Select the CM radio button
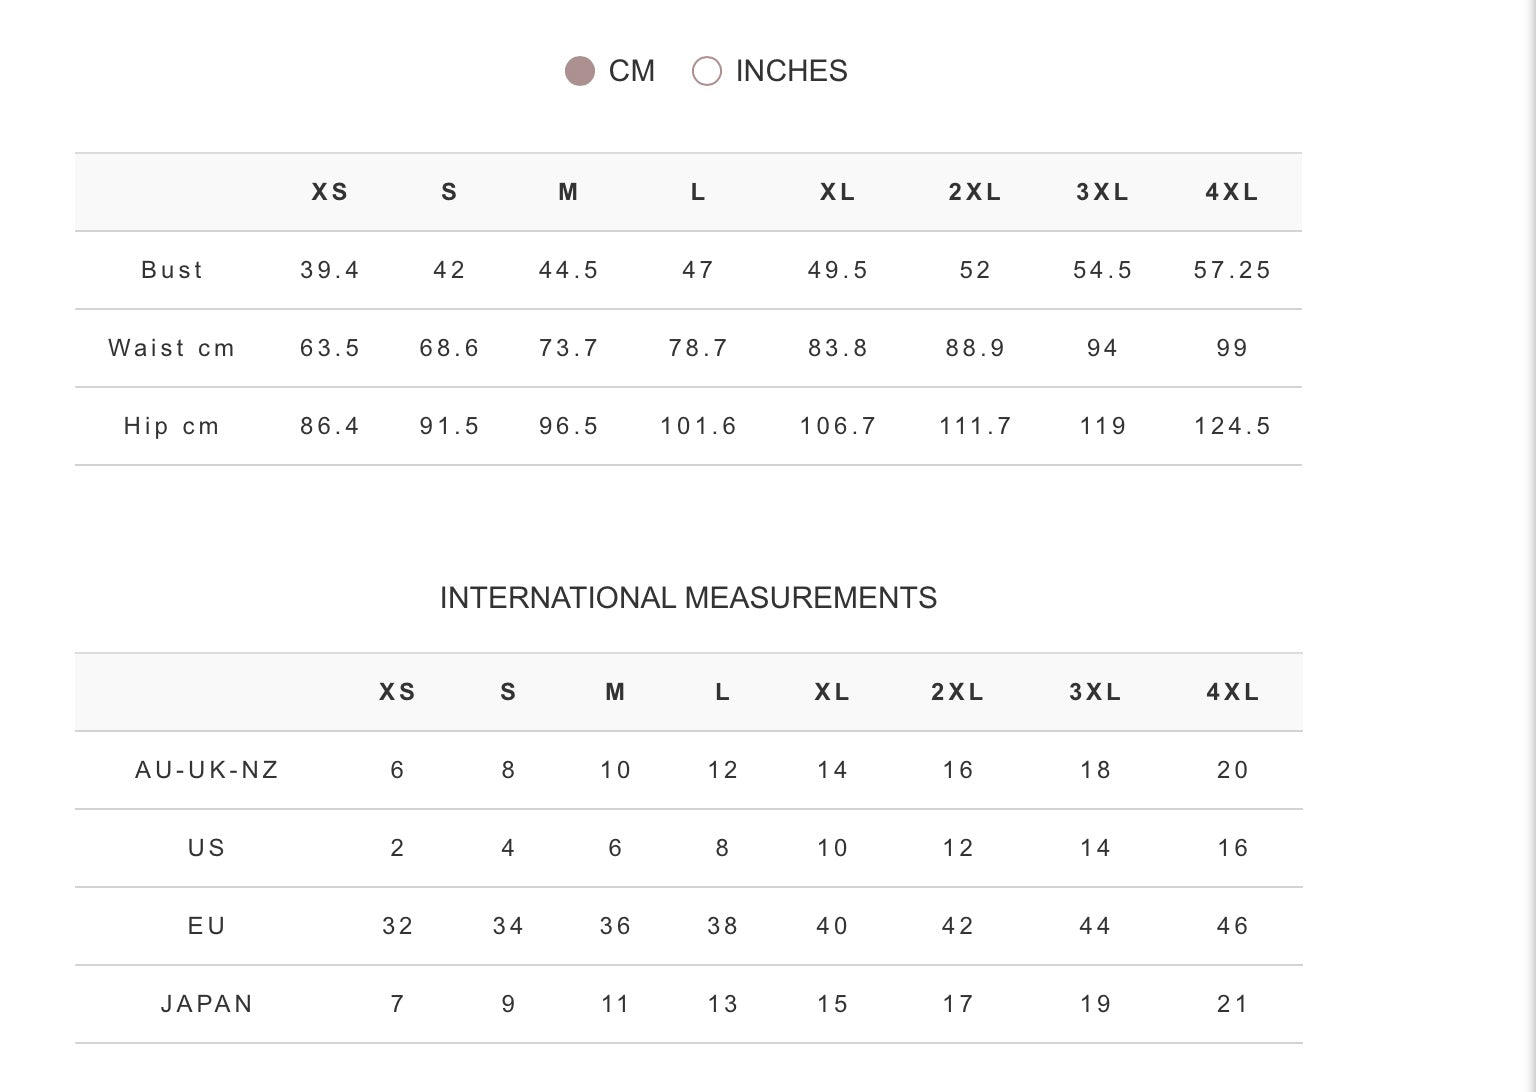Screen dimensions: 1536x1092 (x=580, y=71)
